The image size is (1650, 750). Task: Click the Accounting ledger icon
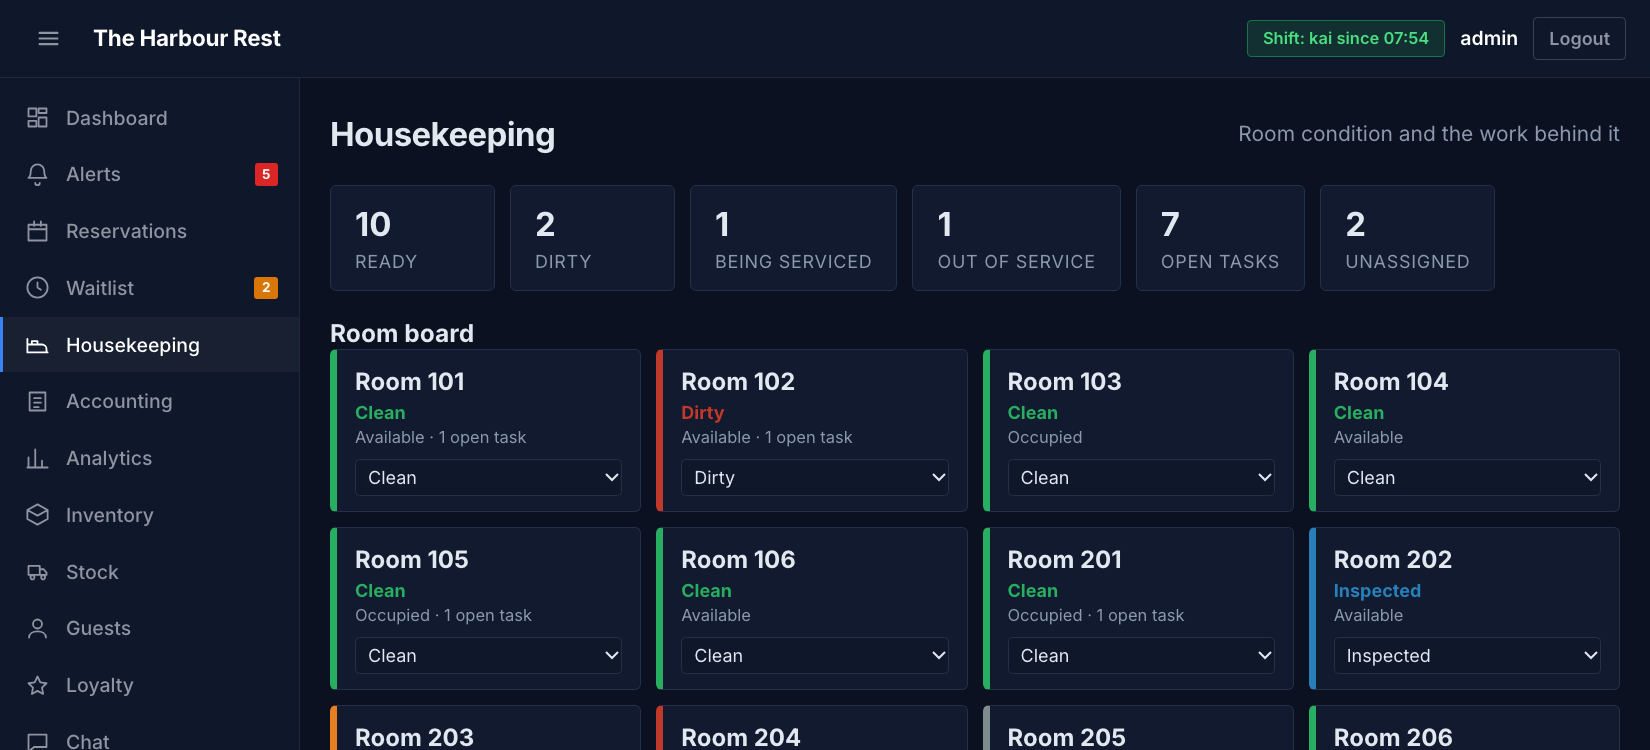click(37, 401)
